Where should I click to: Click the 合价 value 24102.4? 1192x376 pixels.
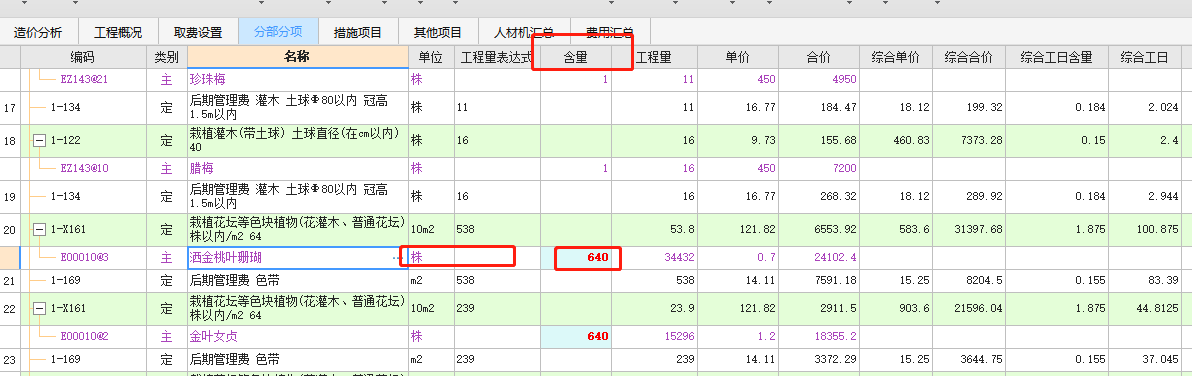pos(836,258)
